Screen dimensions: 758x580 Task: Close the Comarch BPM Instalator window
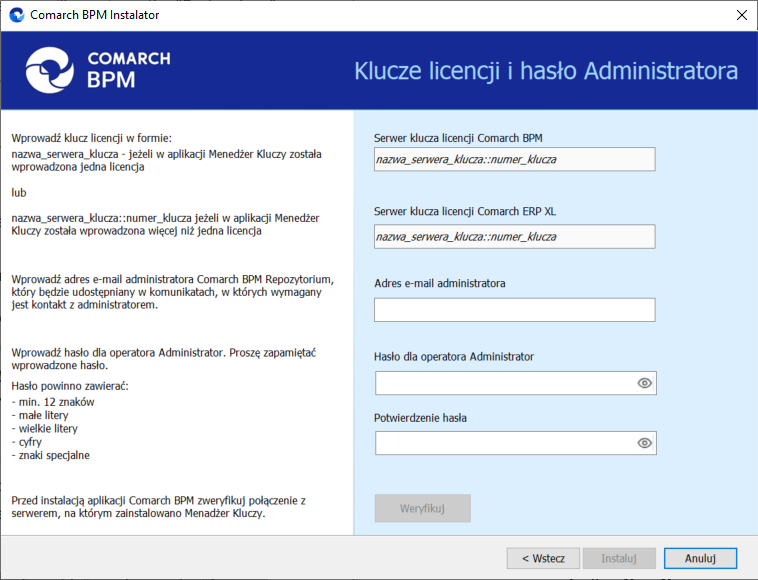[742, 15]
